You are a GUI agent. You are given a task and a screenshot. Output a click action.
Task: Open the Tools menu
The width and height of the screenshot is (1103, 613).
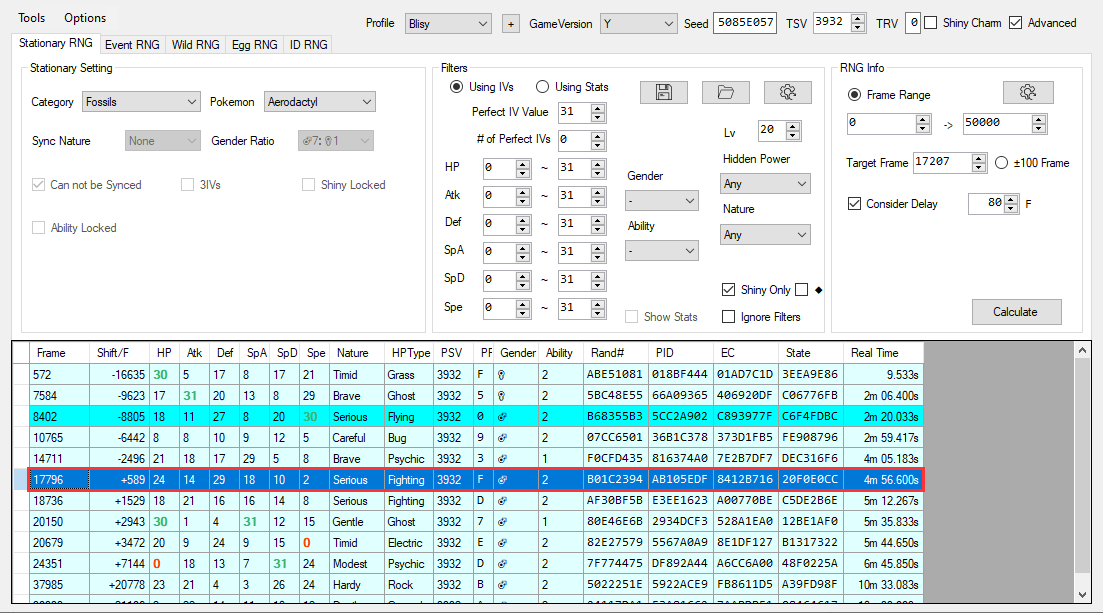tap(32, 18)
